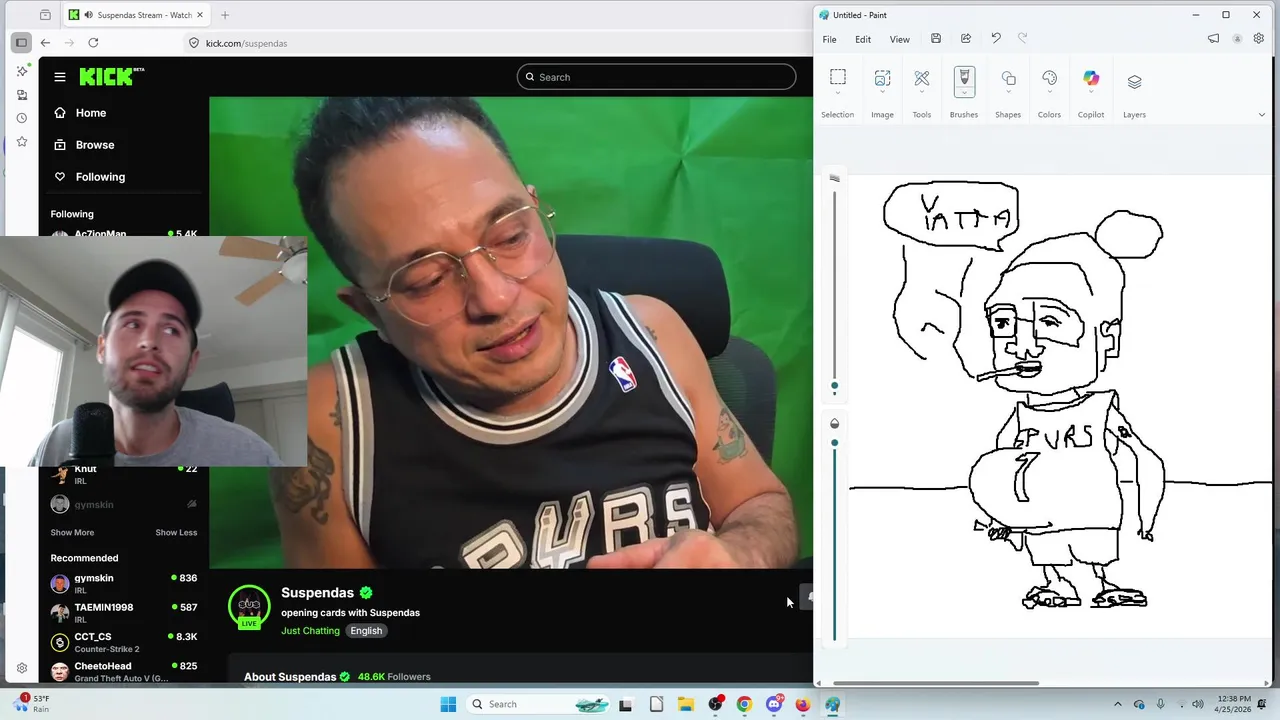Reload the Kick page

pyautogui.click(x=93, y=43)
